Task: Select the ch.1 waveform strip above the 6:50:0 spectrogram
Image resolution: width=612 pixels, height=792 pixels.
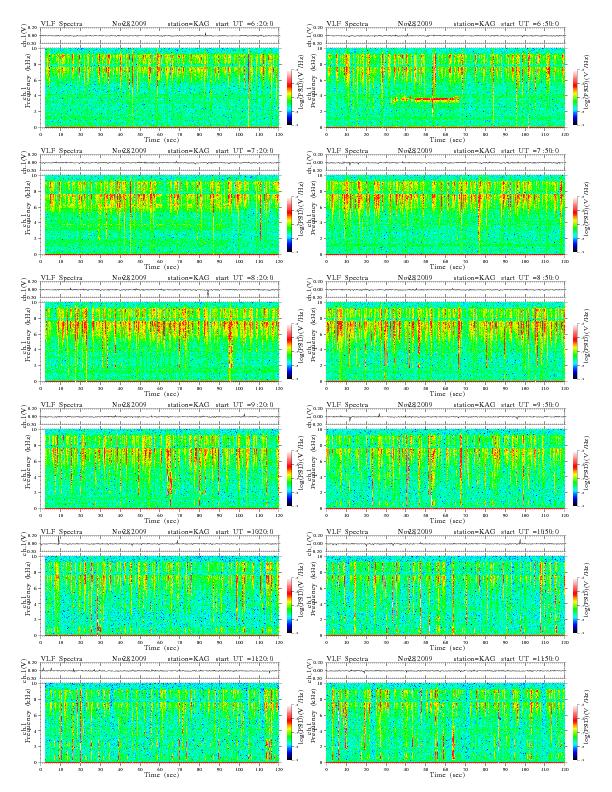Action: (x=445, y=35)
